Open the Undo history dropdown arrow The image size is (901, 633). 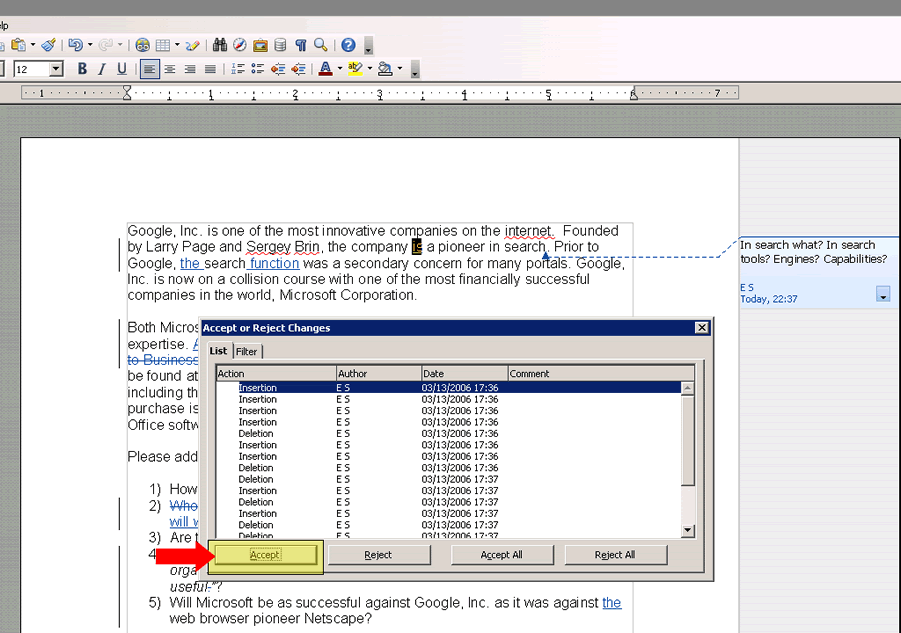coord(90,45)
